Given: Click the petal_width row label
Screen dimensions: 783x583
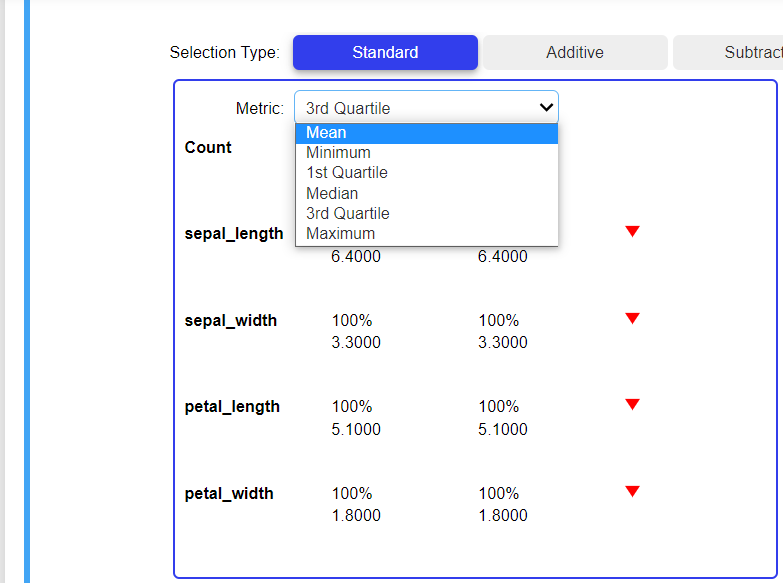Looking at the screenshot, I should (229, 494).
